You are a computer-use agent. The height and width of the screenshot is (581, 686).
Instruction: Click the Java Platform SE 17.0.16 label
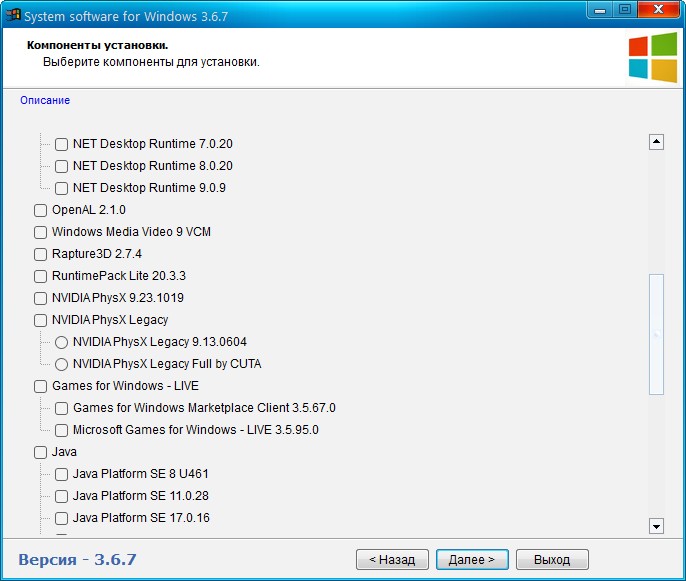coord(141,518)
